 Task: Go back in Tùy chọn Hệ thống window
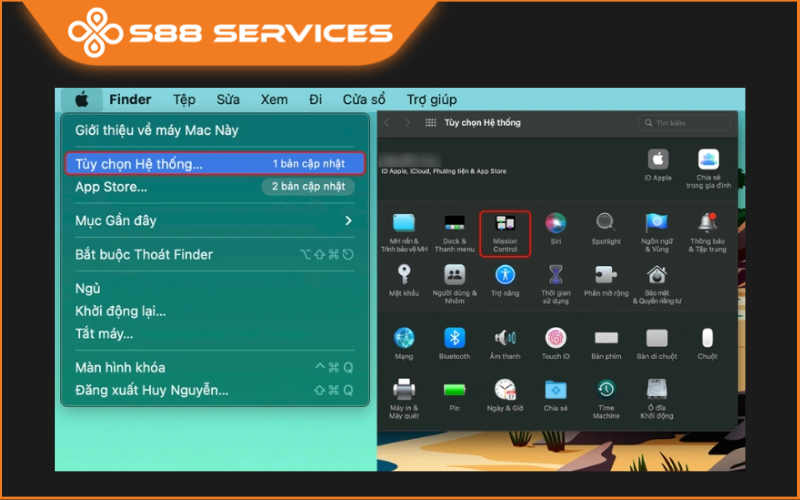[387, 122]
